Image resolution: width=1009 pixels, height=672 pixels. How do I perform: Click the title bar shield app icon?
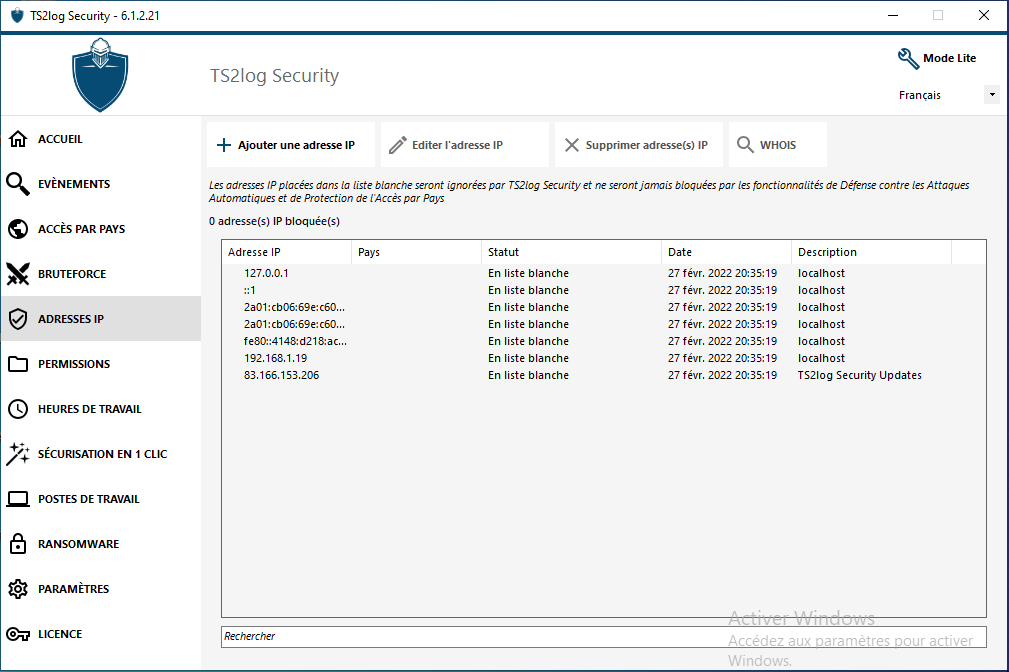pyautogui.click(x=17, y=15)
